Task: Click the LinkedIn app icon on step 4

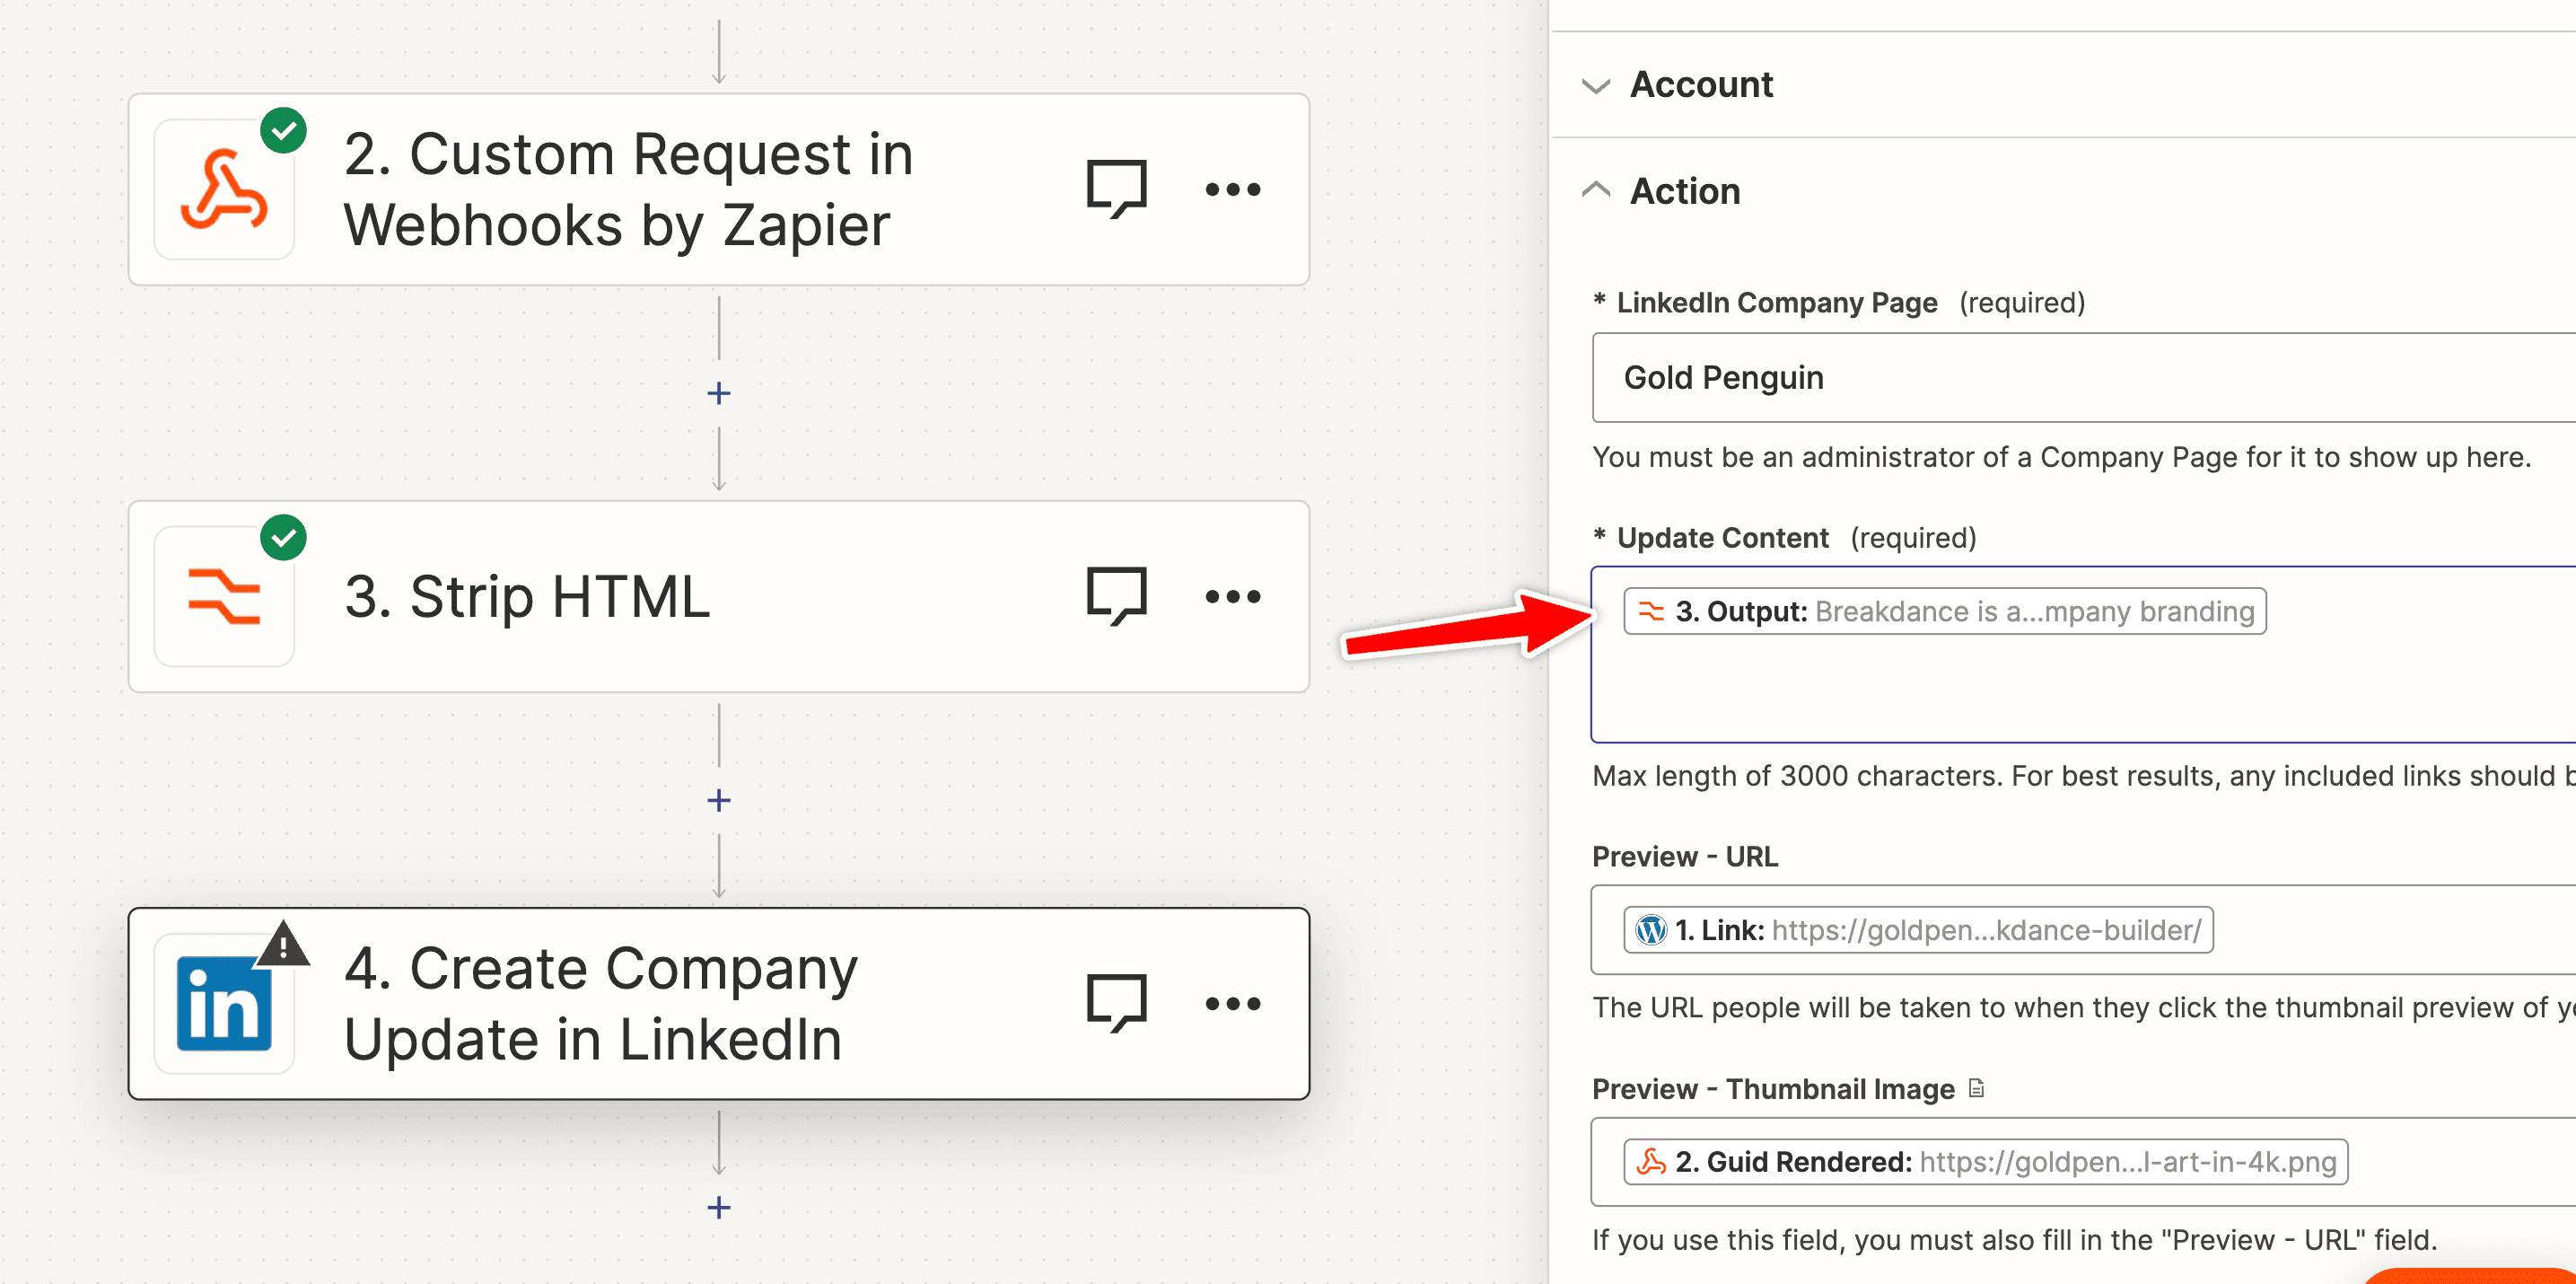Action: (x=224, y=1004)
